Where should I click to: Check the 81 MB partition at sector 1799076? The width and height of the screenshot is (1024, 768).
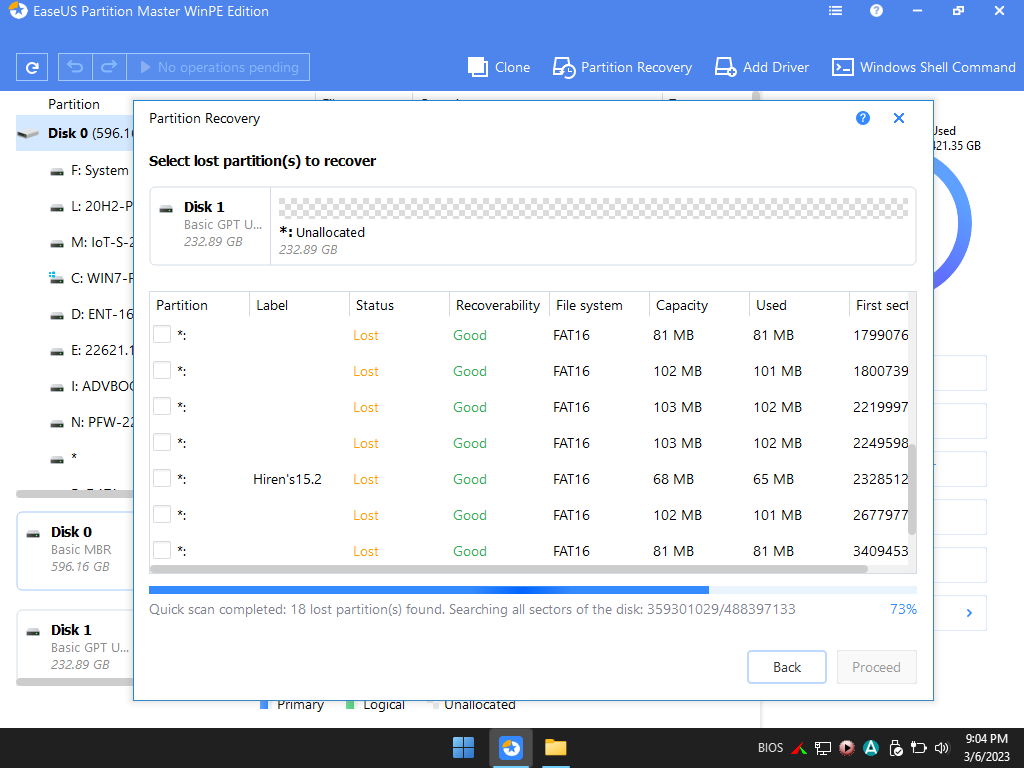pyautogui.click(x=162, y=334)
